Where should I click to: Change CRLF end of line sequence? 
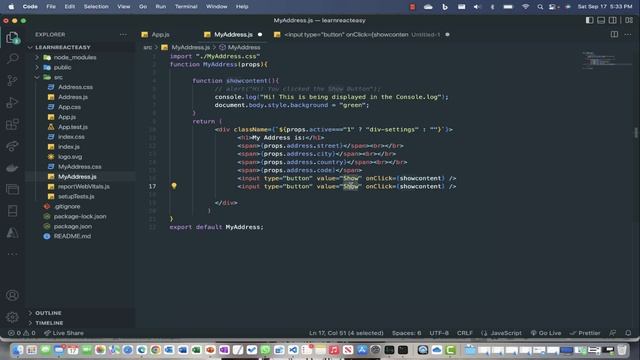coord(464,333)
